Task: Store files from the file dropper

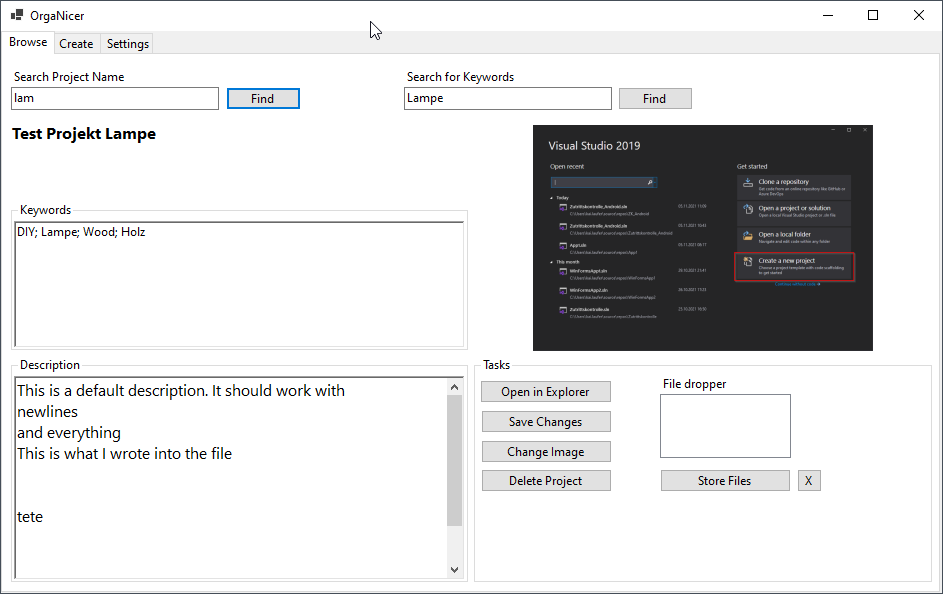Action: (725, 480)
